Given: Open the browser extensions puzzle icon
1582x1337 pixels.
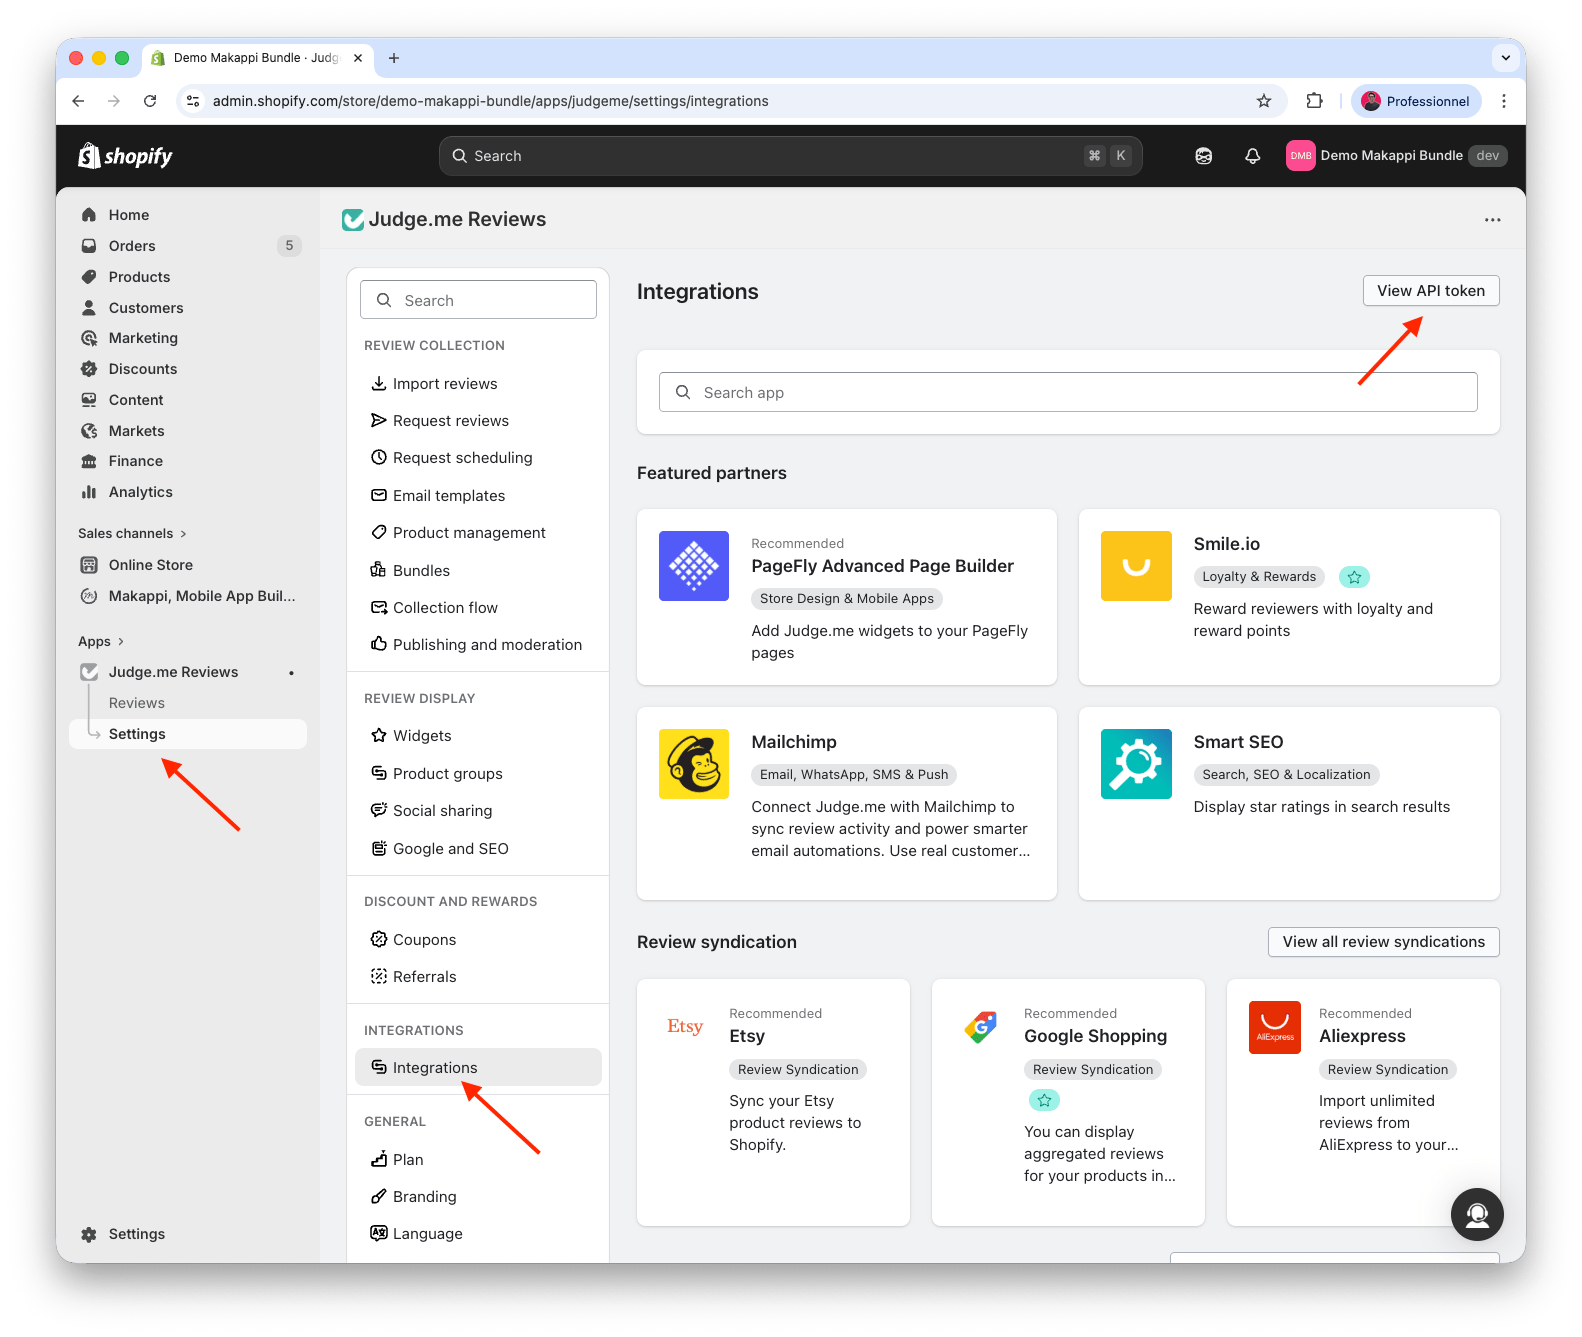Looking at the screenshot, I should coord(1314,101).
